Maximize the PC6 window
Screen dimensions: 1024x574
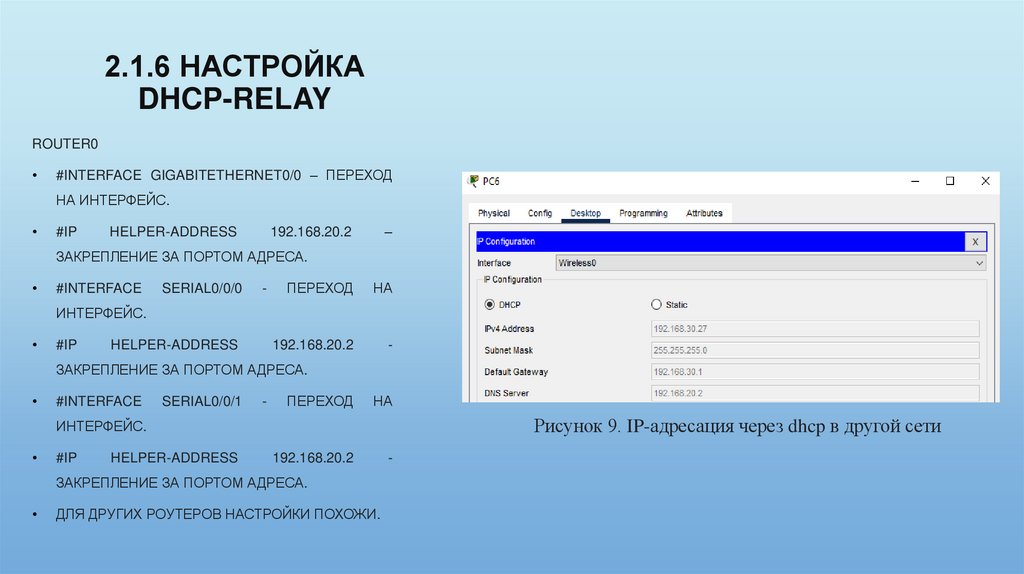point(950,182)
